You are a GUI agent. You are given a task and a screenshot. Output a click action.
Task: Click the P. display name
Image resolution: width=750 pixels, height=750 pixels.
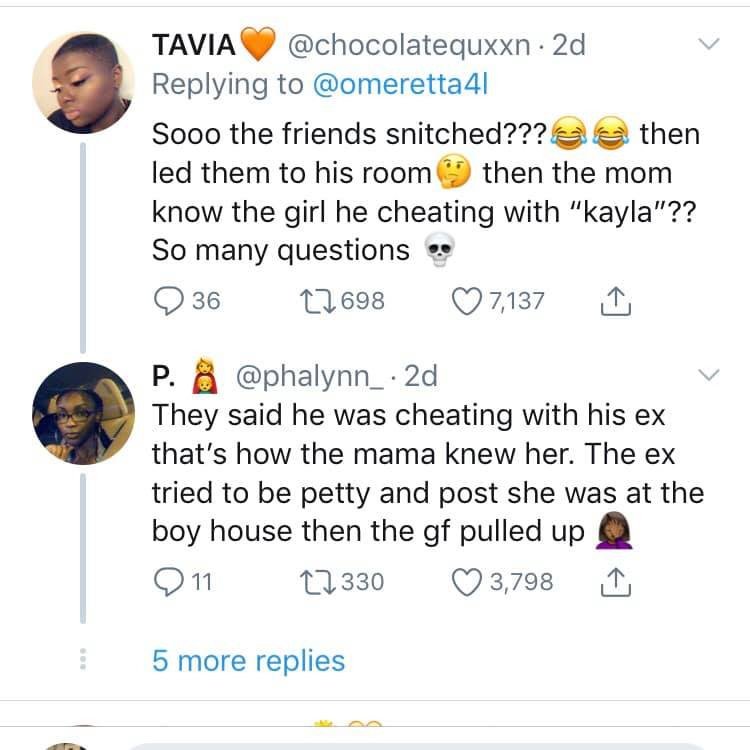click(163, 376)
